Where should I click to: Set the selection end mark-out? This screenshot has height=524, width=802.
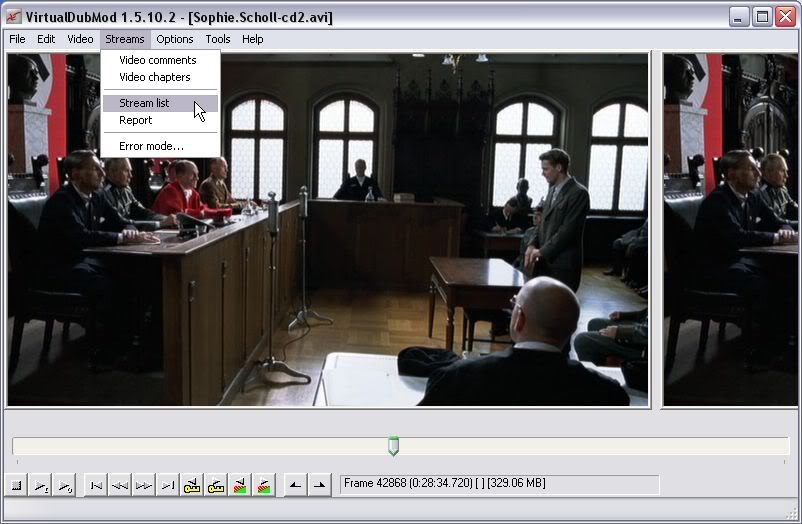[x=319, y=485]
